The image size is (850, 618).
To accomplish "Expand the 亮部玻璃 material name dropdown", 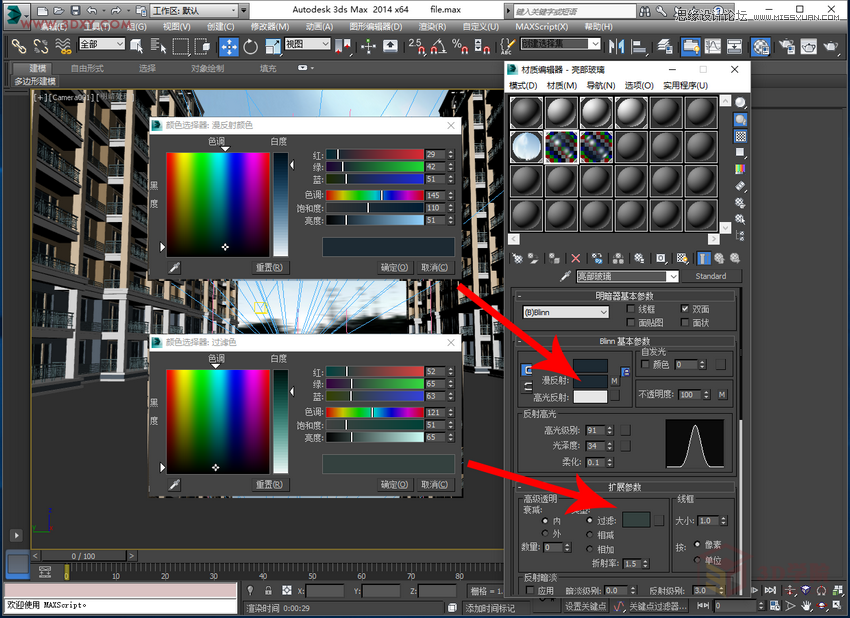I will (673, 277).
